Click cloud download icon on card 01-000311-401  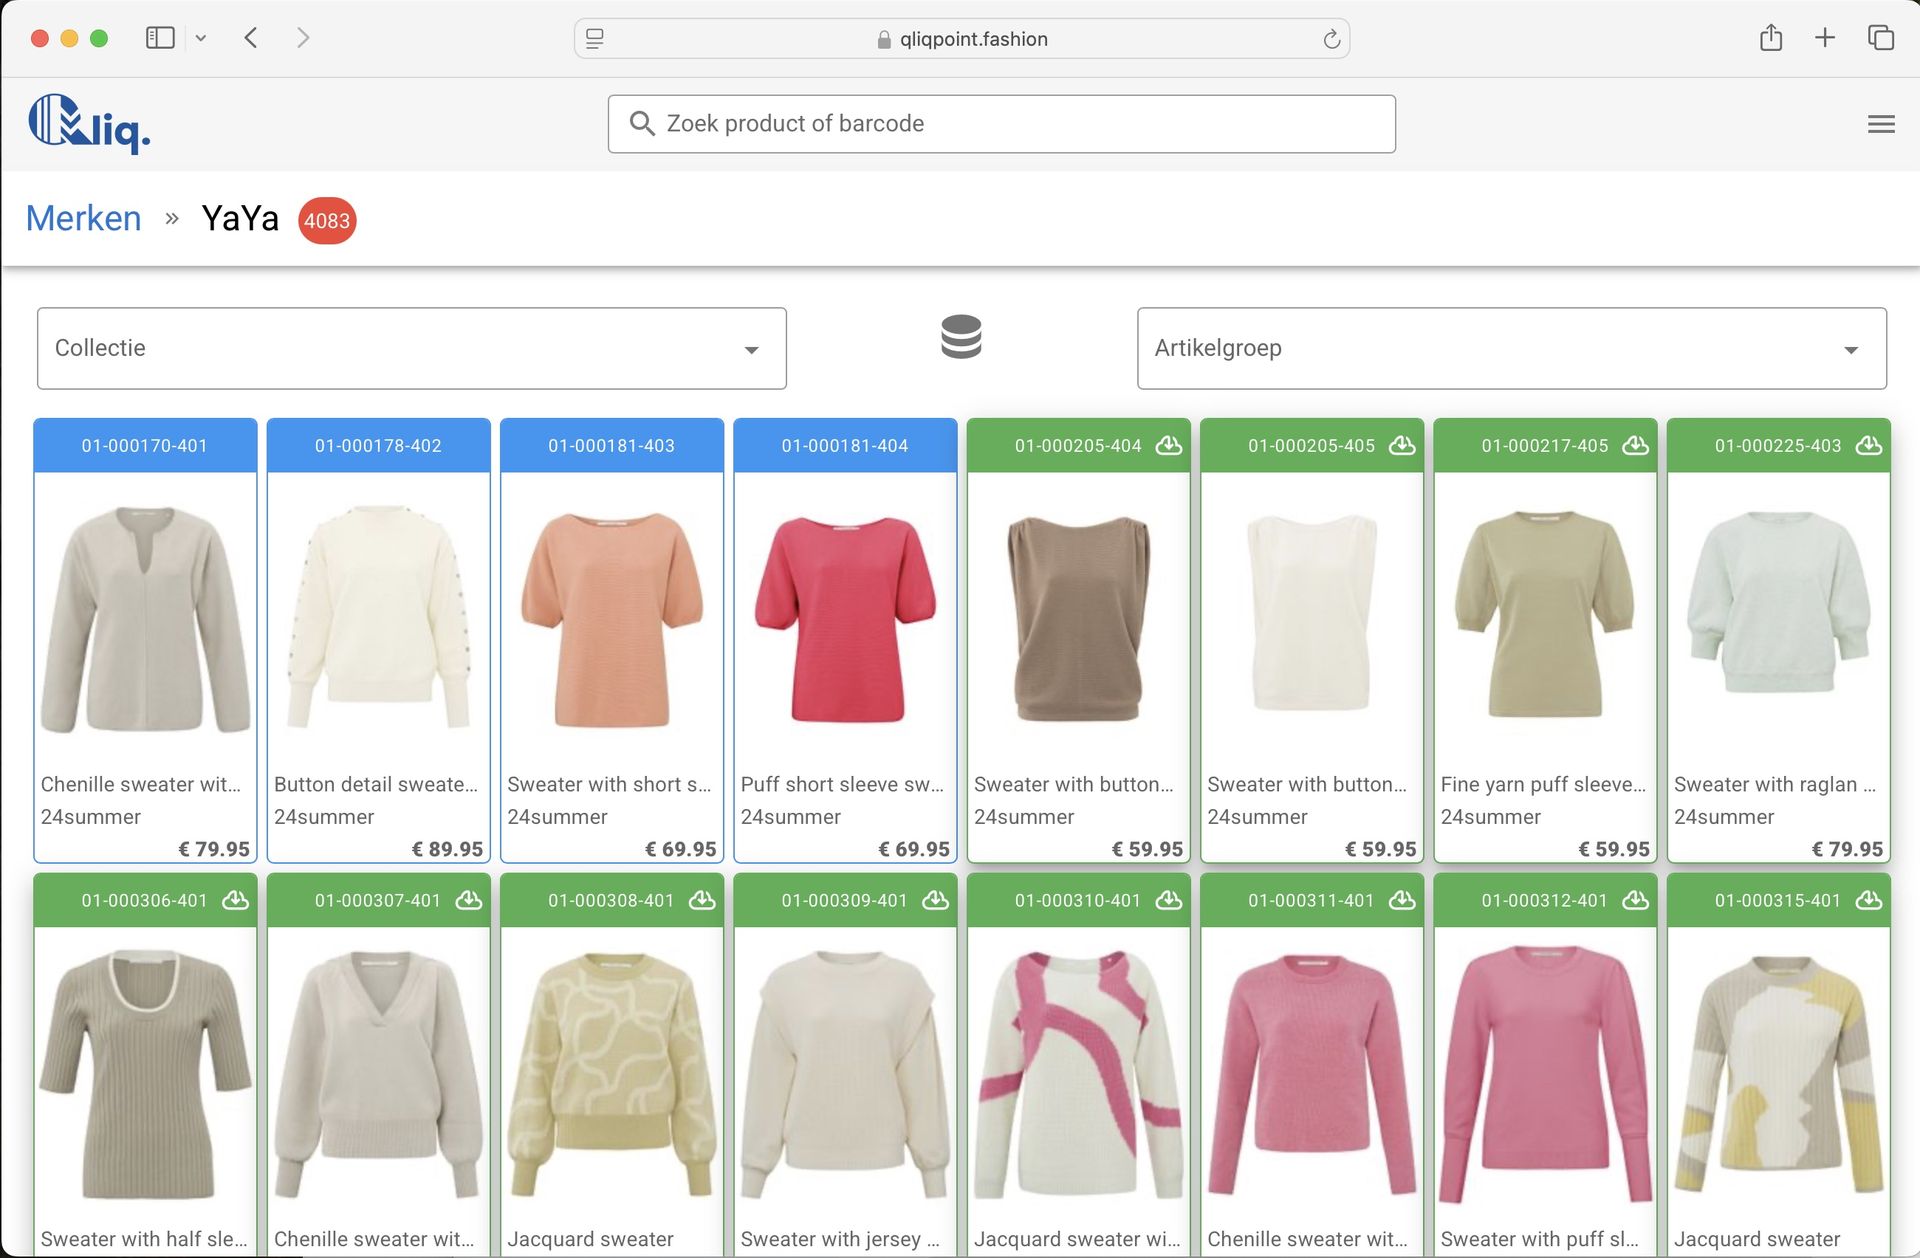click(x=1402, y=900)
